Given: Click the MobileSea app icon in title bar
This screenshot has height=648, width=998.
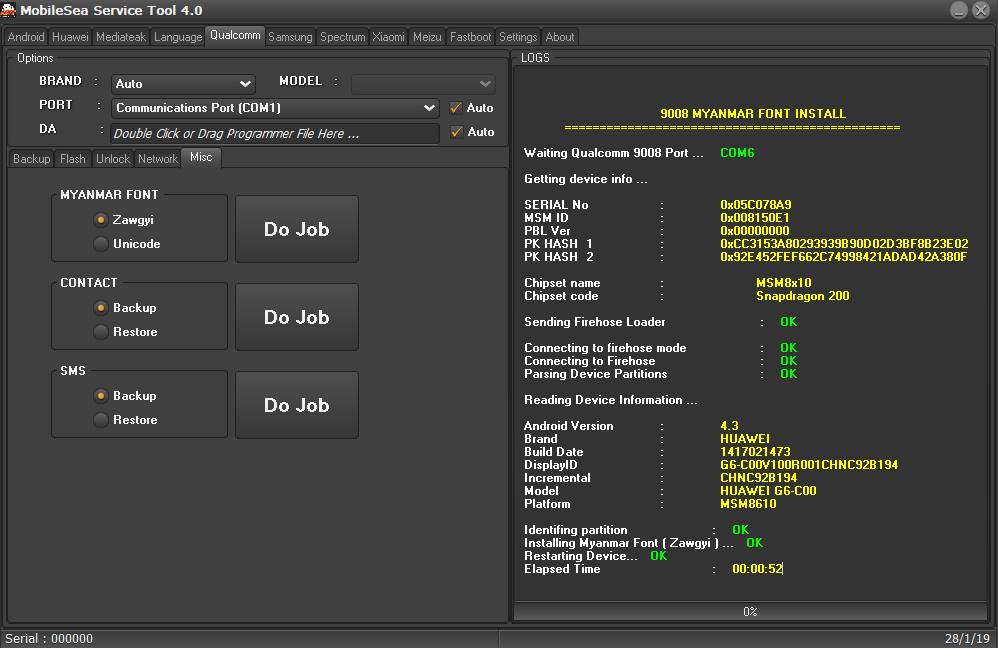Looking at the screenshot, I should click(x=8, y=10).
